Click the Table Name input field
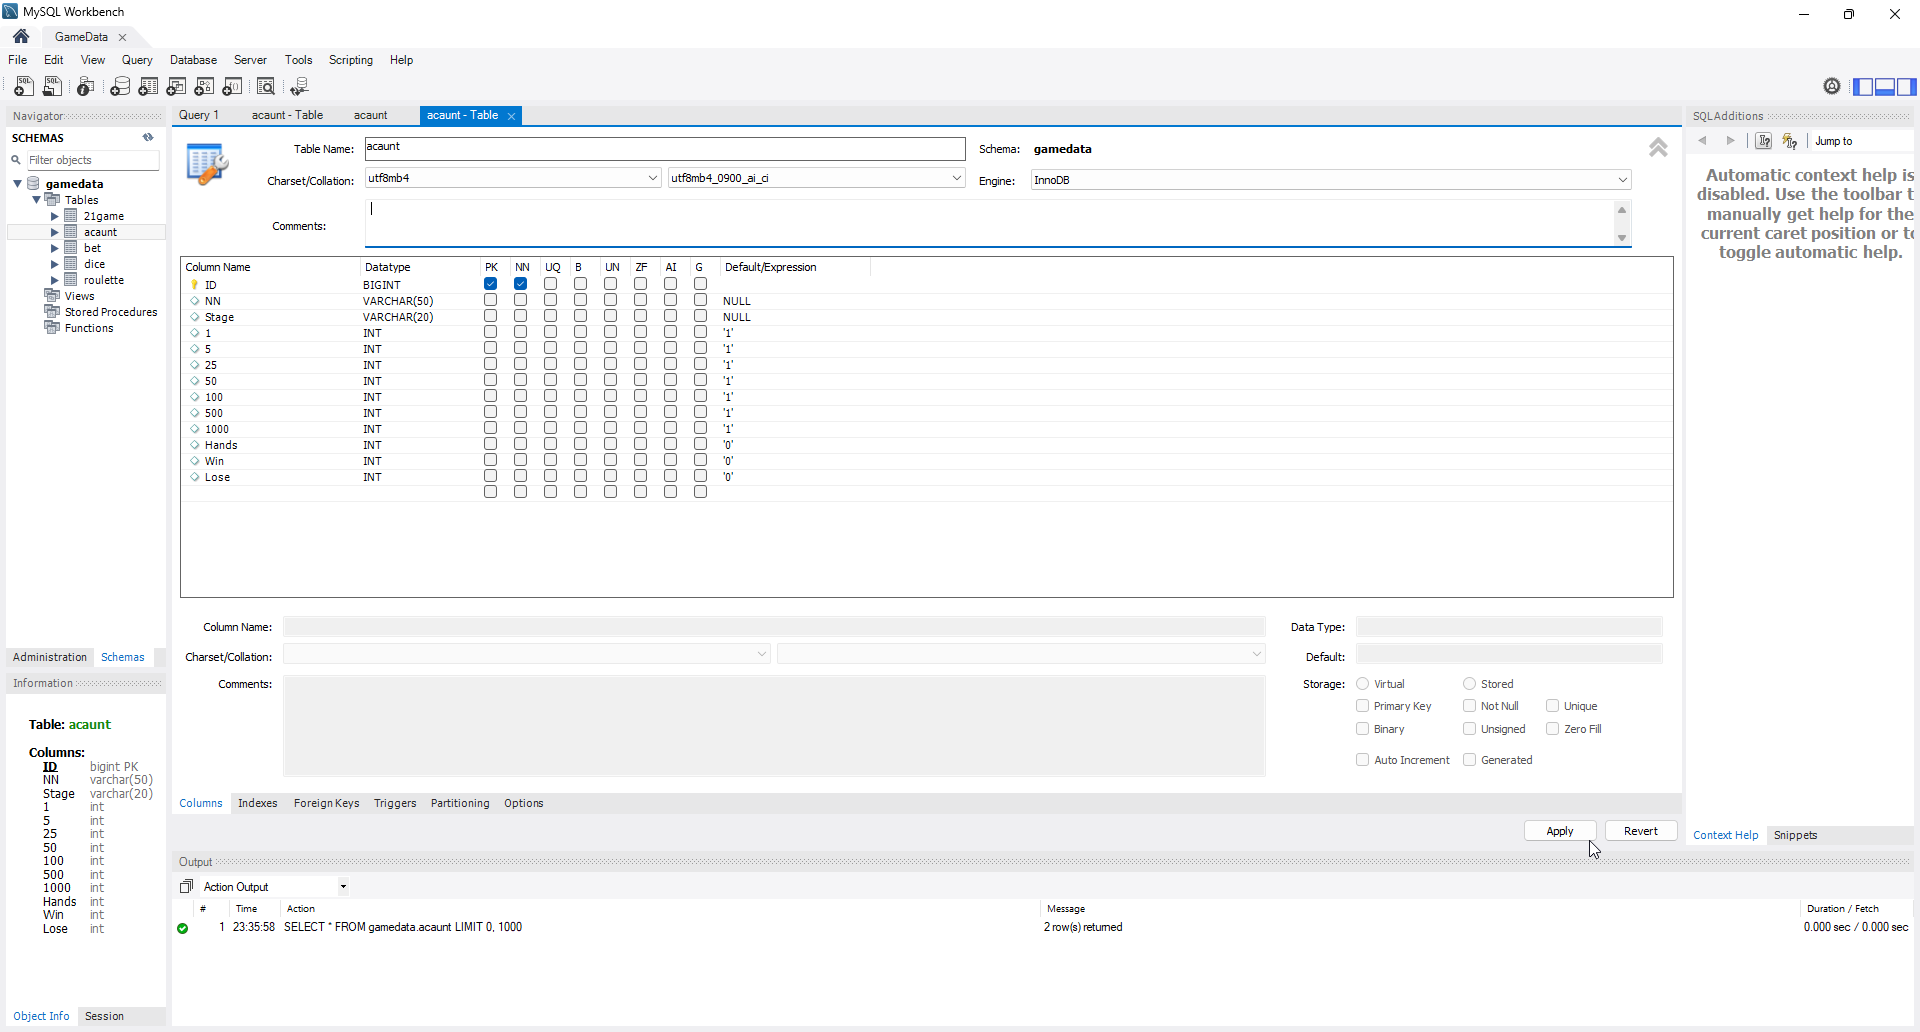The image size is (1920, 1032). click(664, 148)
